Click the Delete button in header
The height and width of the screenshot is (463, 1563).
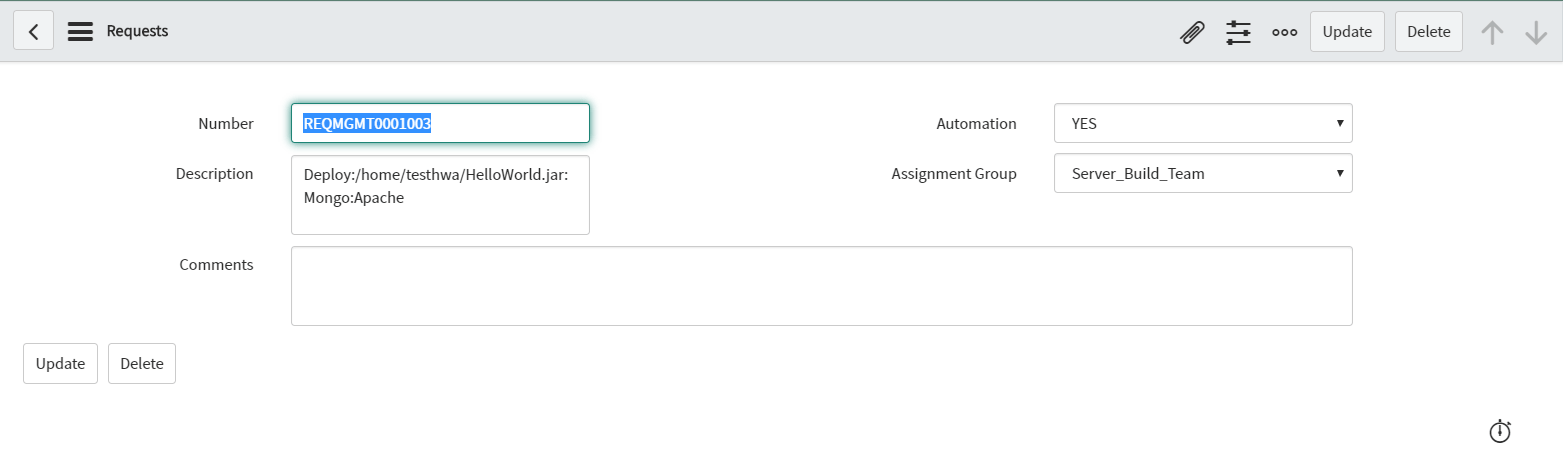pyautogui.click(x=1428, y=32)
